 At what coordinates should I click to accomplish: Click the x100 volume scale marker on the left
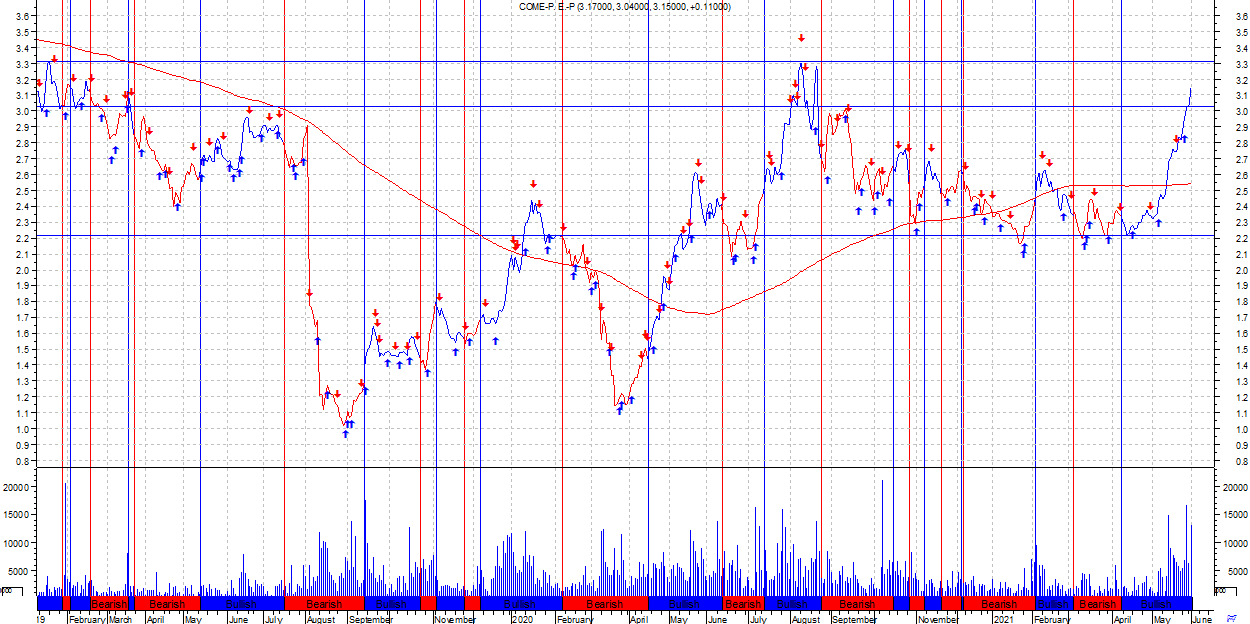click(x=7, y=590)
